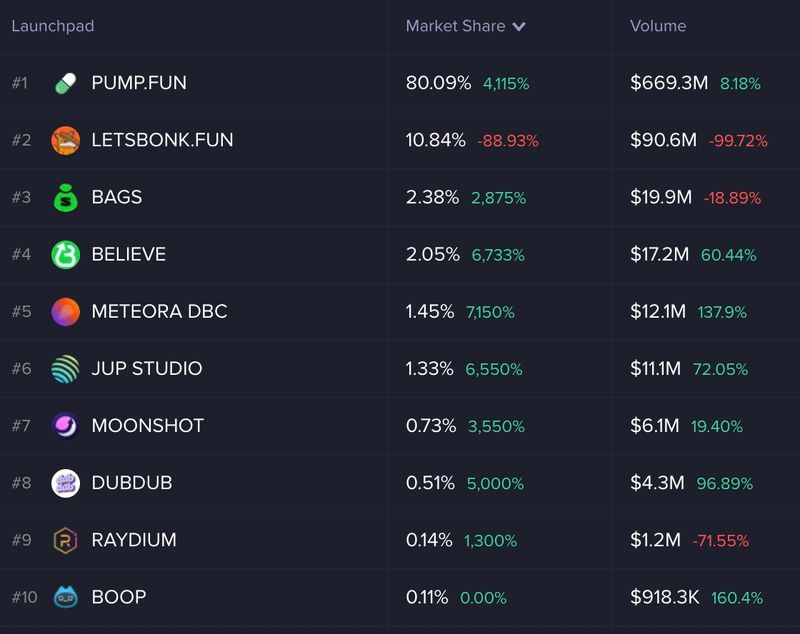This screenshot has width=800, height=634.
Task: Toggle the Market Share sort arrow
Action: (x=519, y=27)
